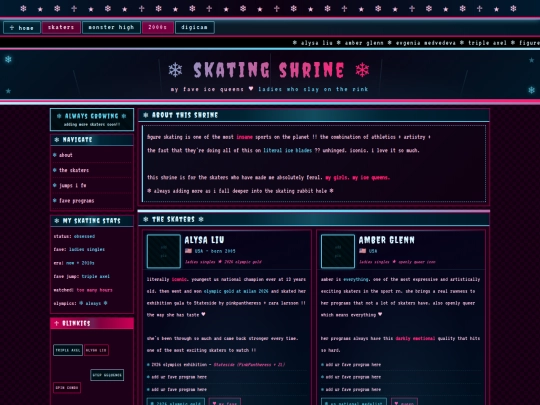Select the STEP SEQUENCE blinkie
This screenshot has height=405, width=540.
107,375
